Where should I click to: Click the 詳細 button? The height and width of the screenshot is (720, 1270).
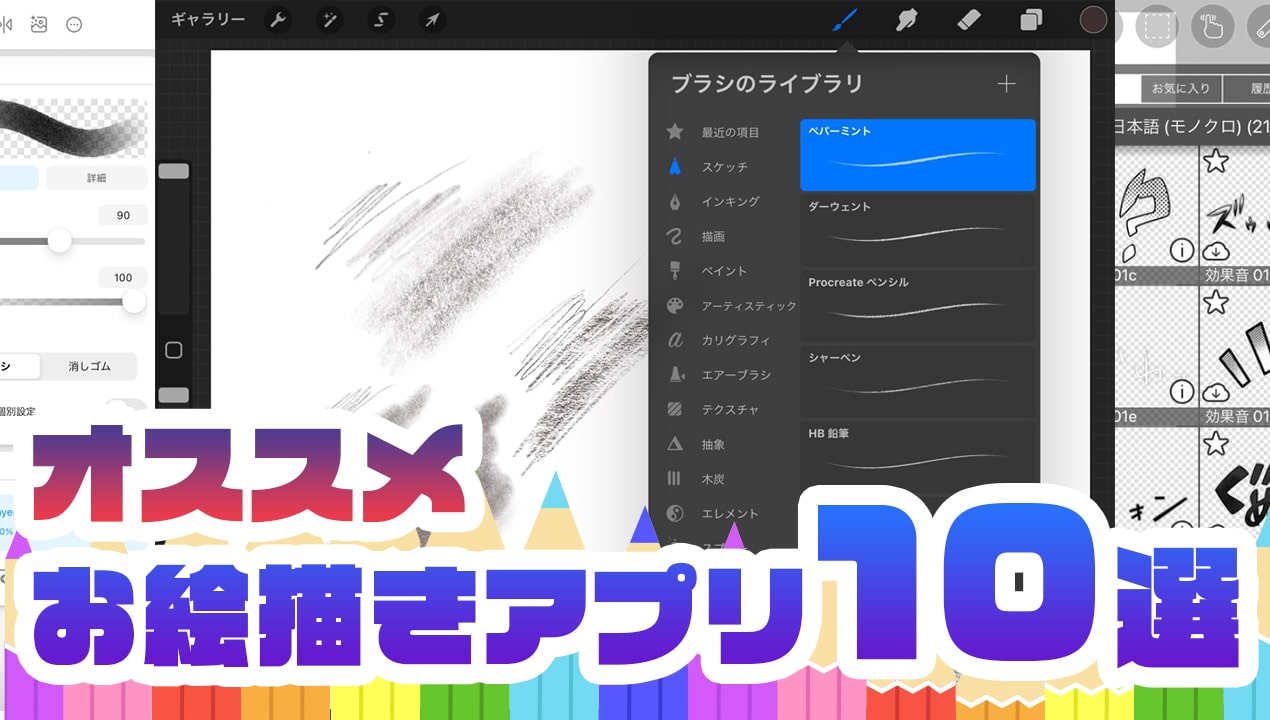pyautogui.click(x=96, y=178)
